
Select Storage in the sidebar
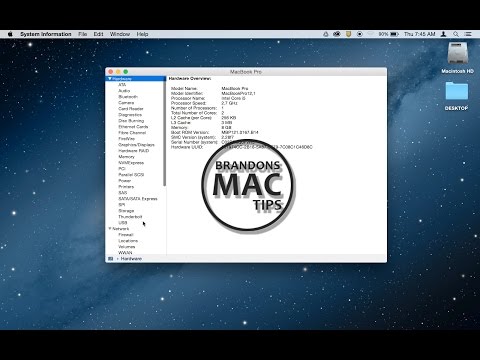(x=126, y=211)
